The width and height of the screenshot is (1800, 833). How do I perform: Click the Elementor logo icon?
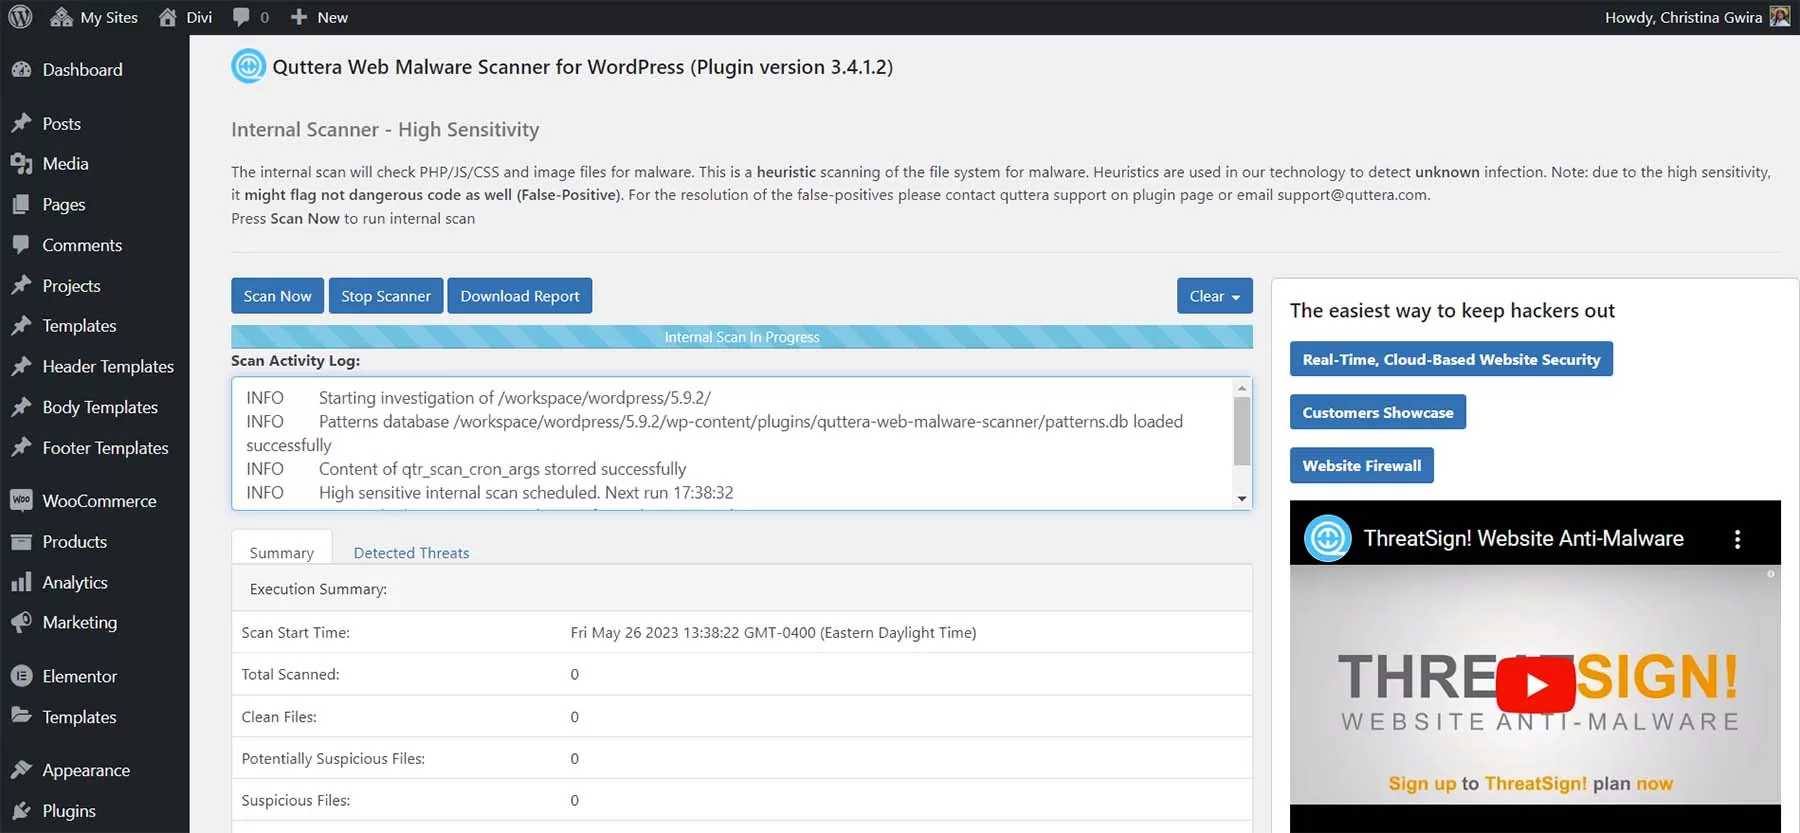tap(21, 676)
